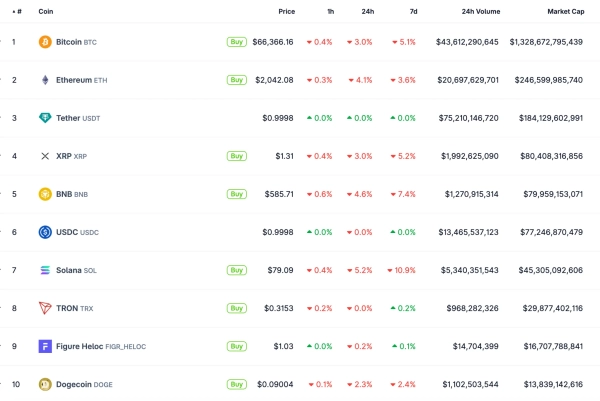Sort the list by Price header
Screen dimensions: 600x401
pos(286,11)
